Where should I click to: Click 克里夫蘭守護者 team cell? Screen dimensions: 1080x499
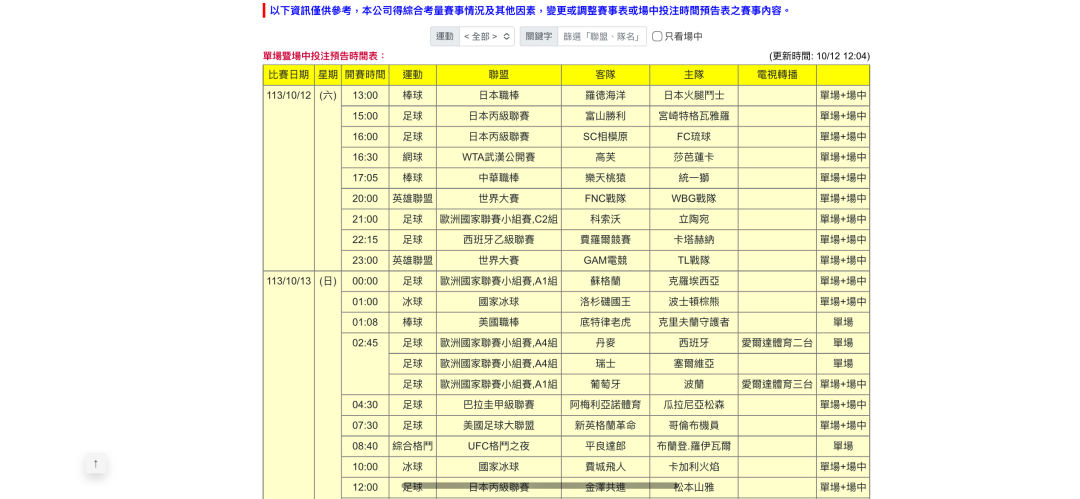pos(694,323)
